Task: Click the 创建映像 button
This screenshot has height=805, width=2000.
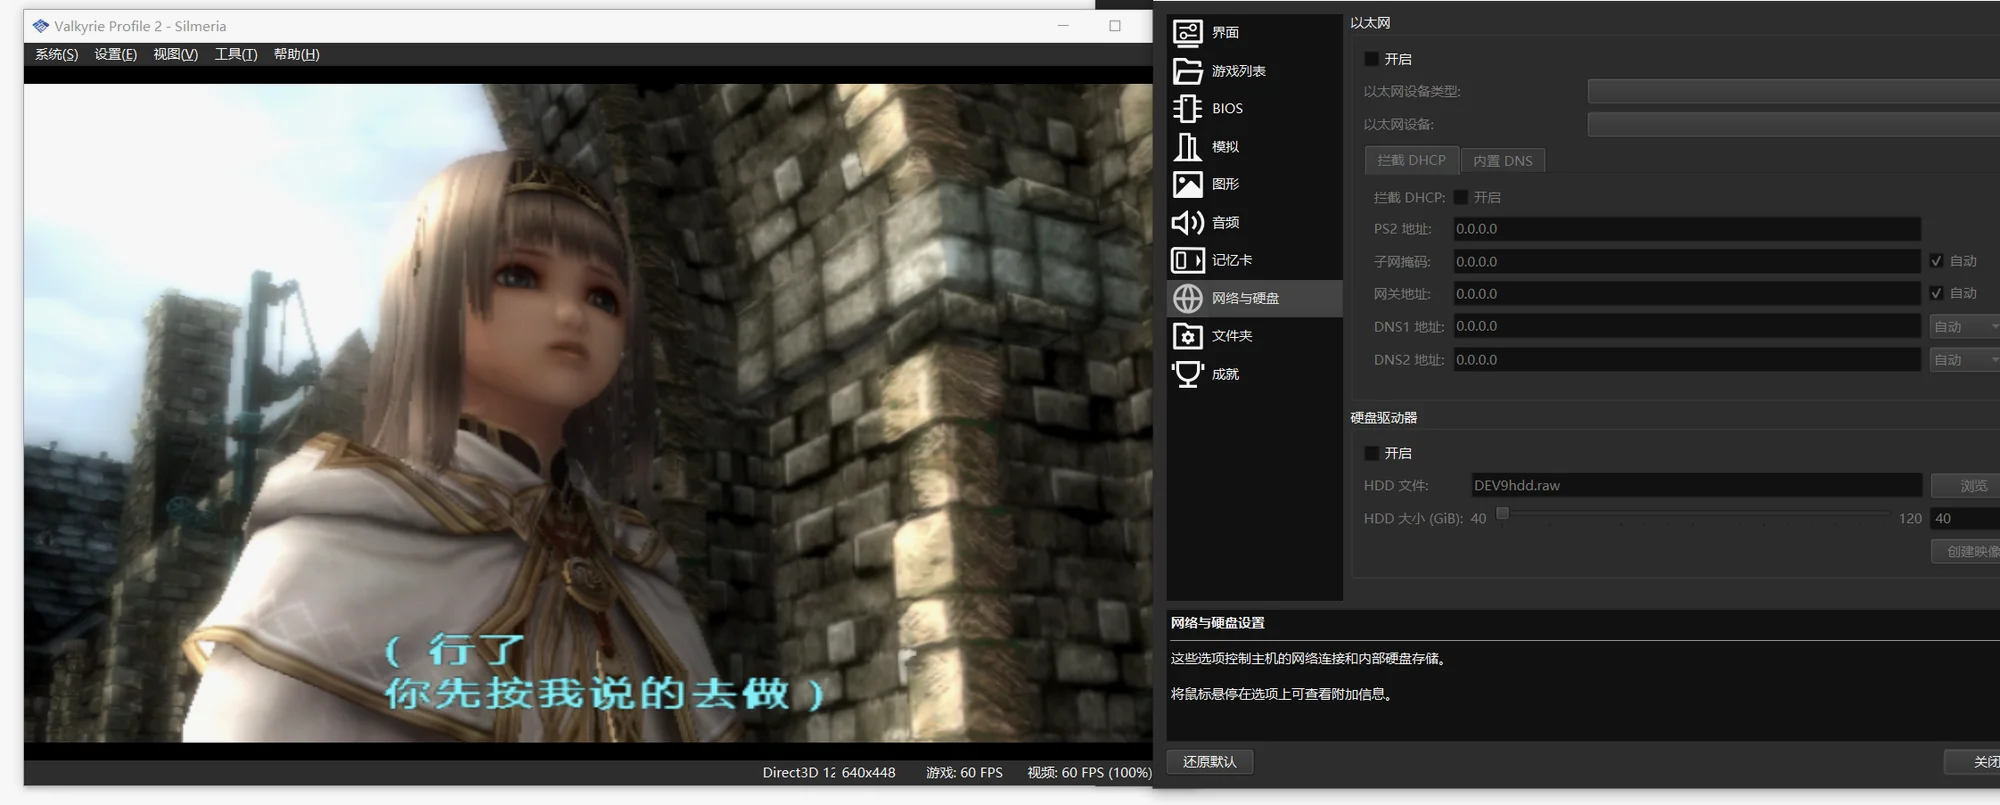Action: [1966, 551]
